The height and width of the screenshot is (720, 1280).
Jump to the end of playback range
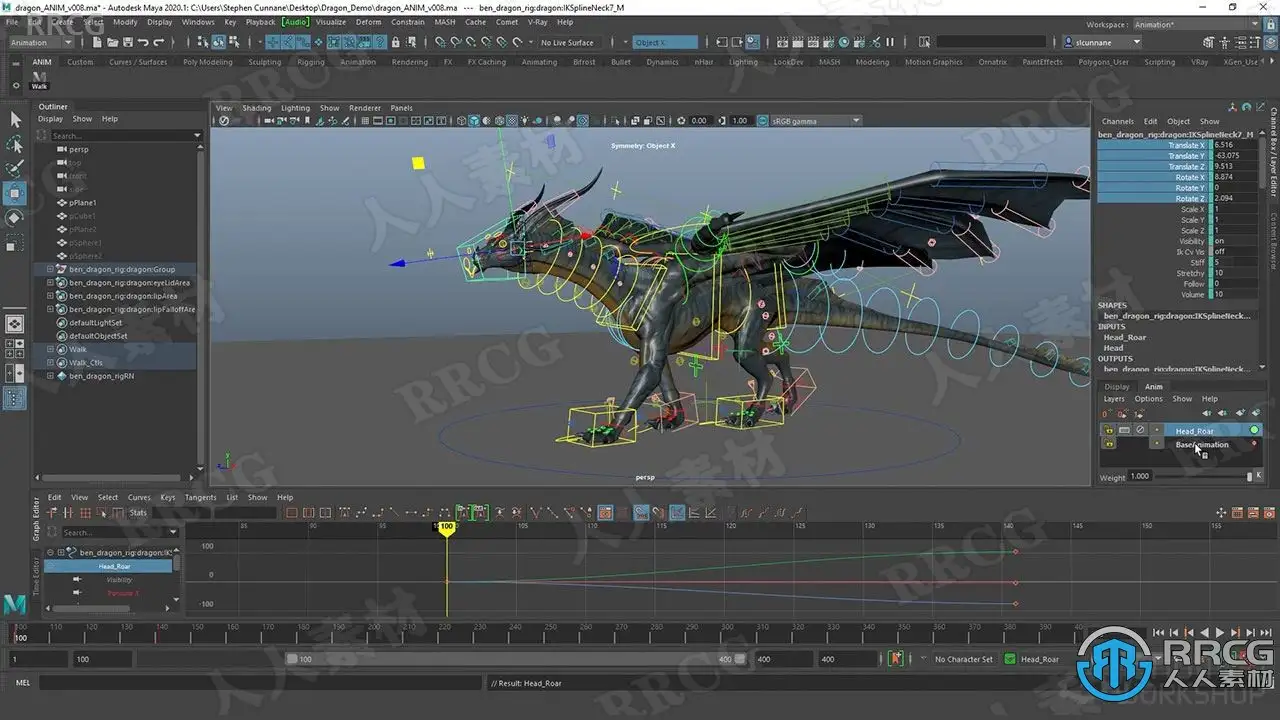click(1264, 632)
